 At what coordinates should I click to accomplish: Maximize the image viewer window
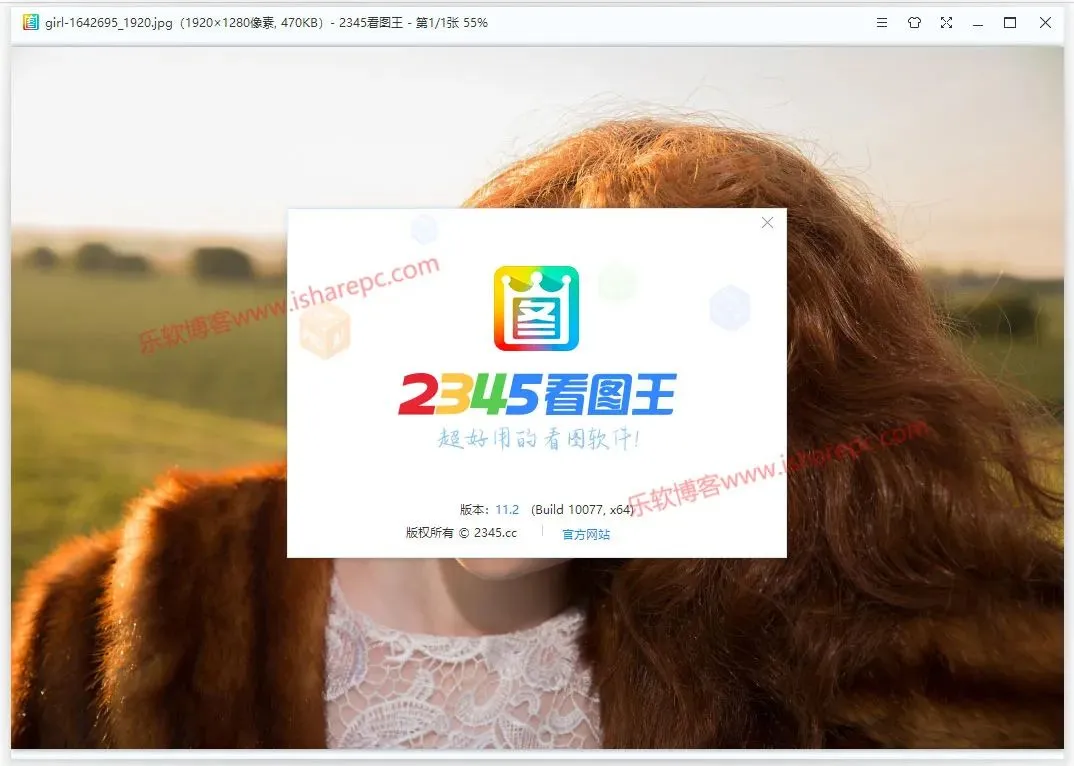point(1010,23)
